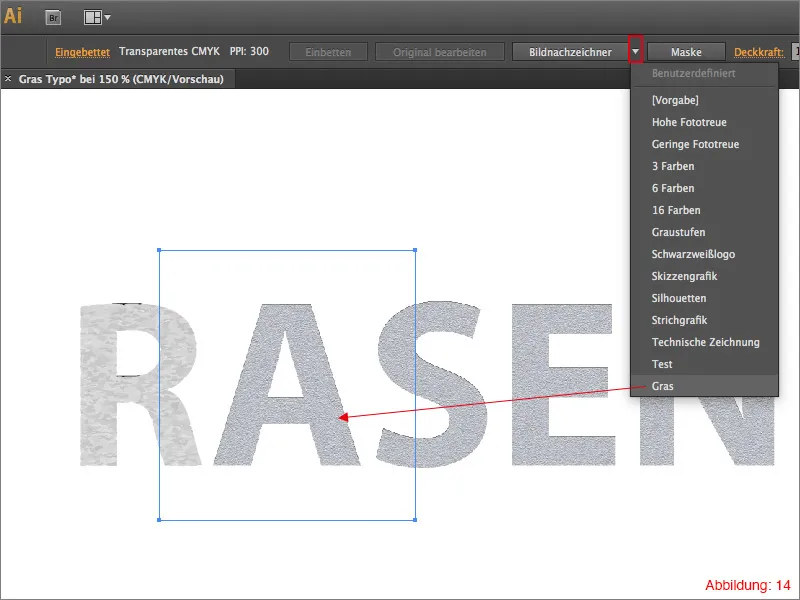Open the Eingebettet link info

[82, 52]
